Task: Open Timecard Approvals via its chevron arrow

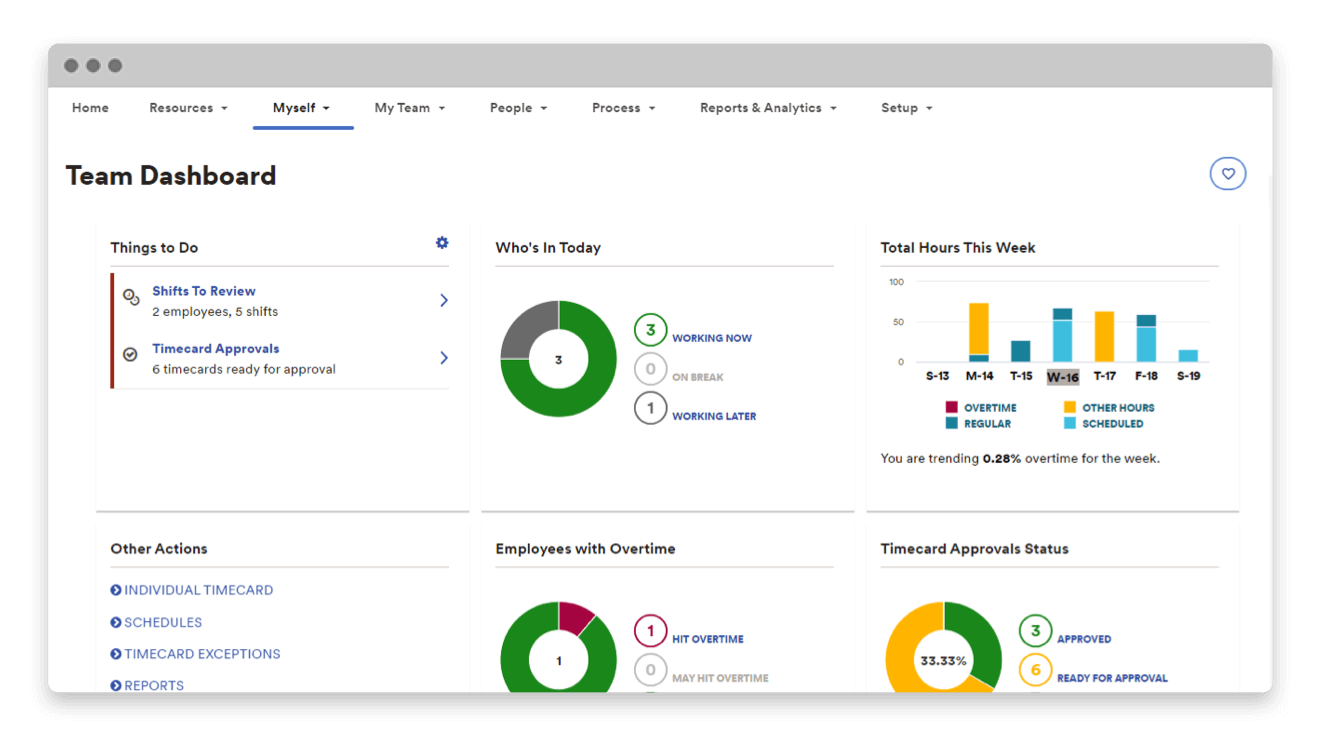Action: tap(443, 357)
